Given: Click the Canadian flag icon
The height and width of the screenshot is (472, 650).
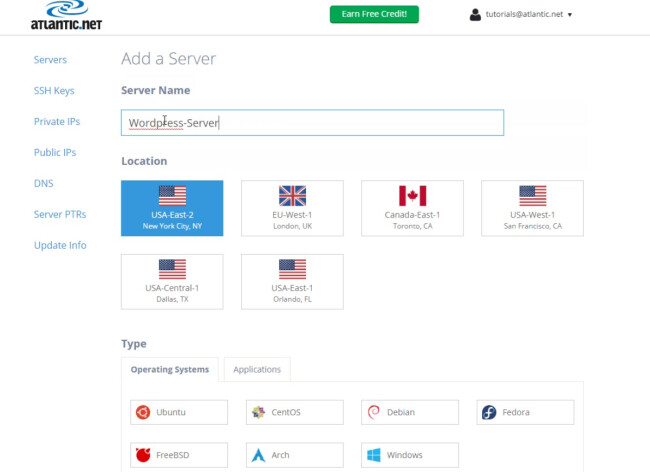Looking at the screenshot, I should tap(412, 196).
